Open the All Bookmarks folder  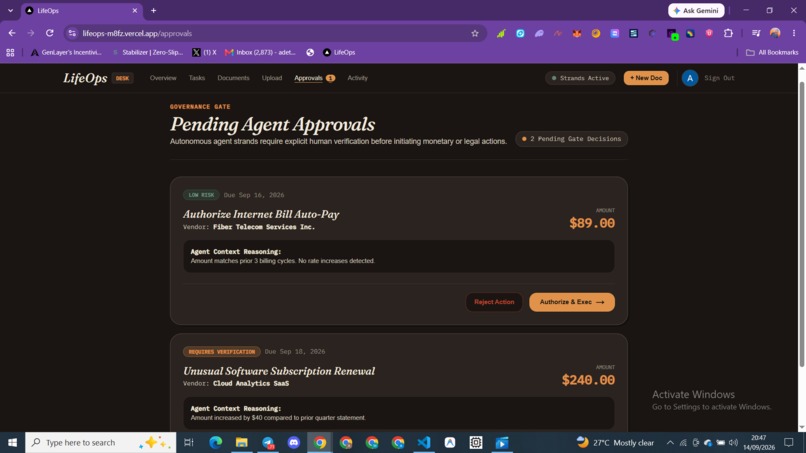(x=772, y=52)
